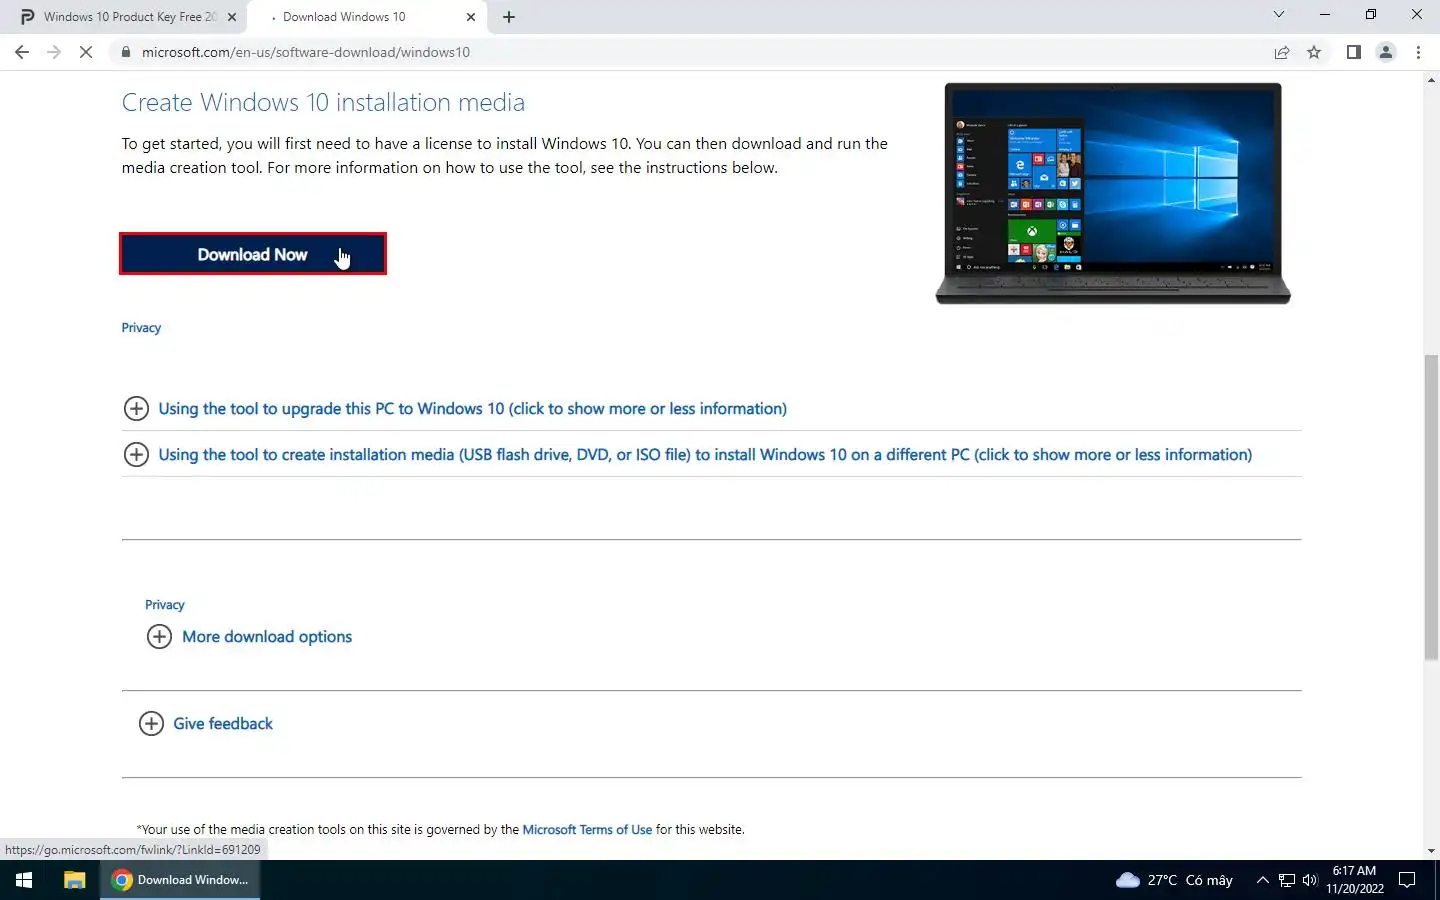Click plus icon beside Give feedback

click(x=151, y=724)
